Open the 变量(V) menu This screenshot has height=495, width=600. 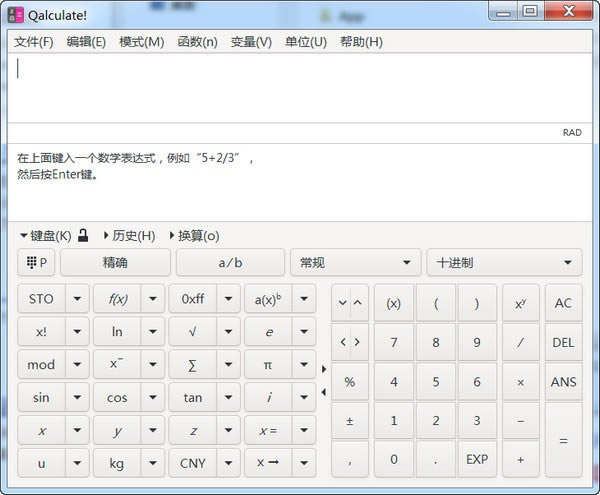251,42
